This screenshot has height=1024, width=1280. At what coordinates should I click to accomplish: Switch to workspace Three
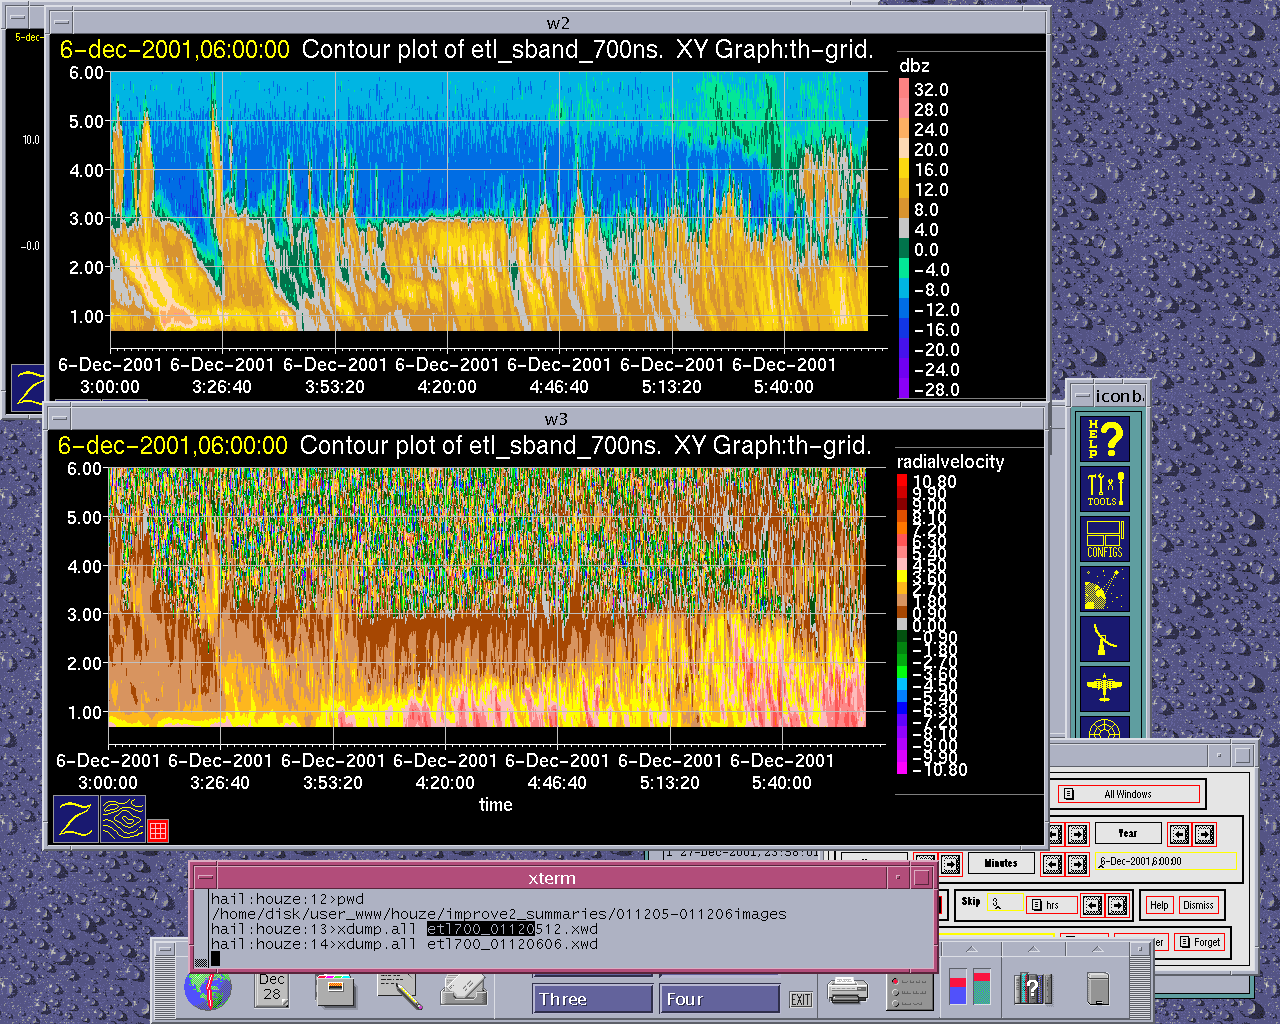click(x=592, y=999)
